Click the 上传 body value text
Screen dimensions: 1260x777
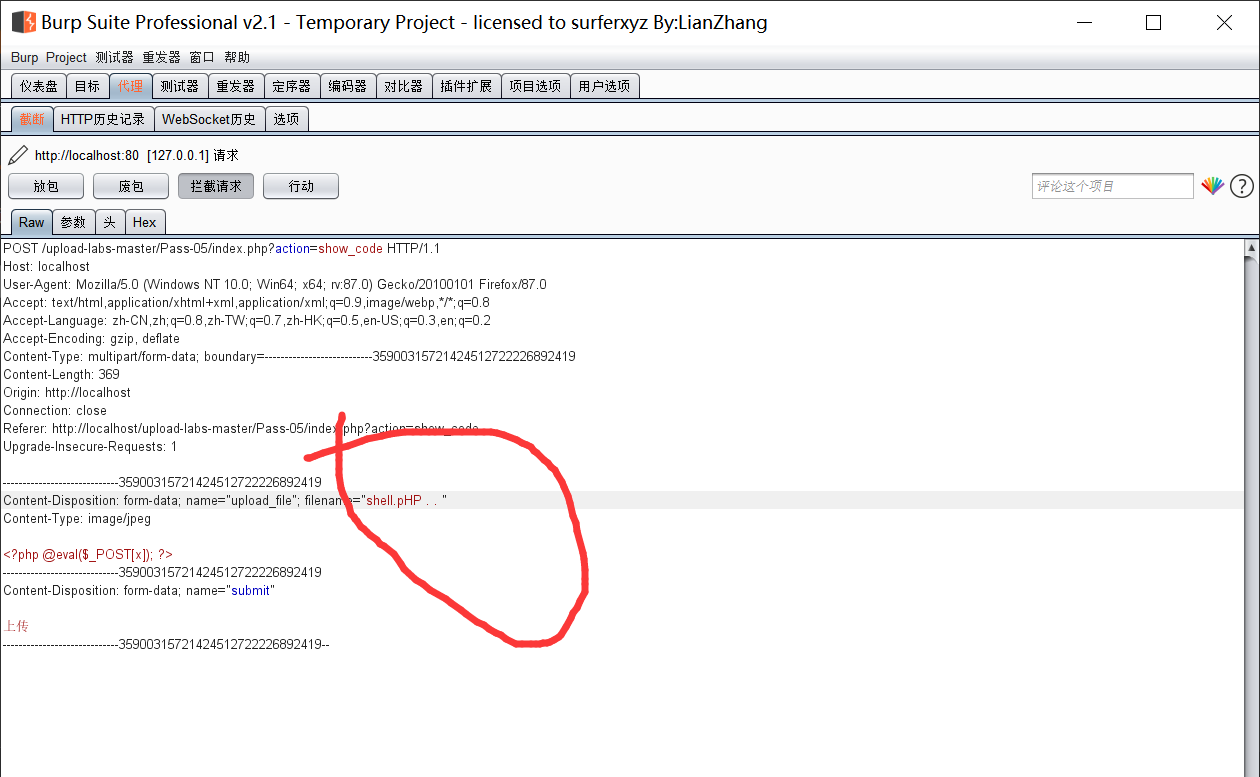click(16, 626)
